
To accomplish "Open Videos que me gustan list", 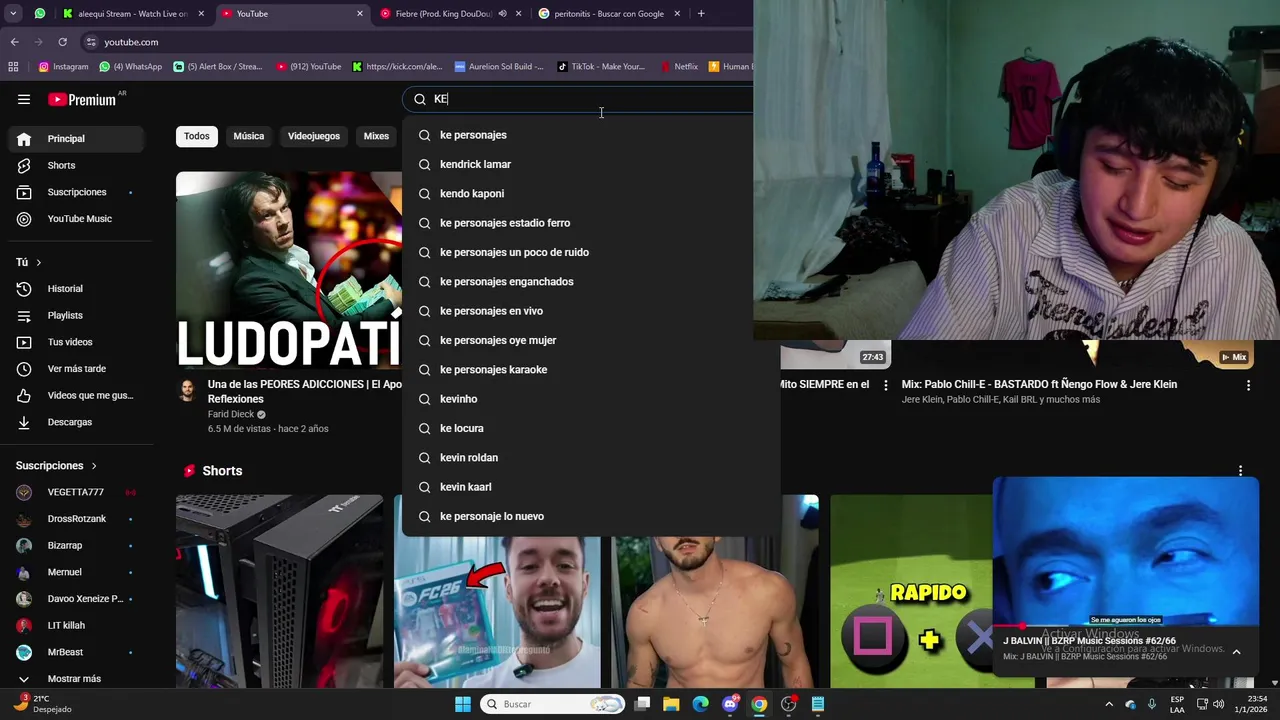I will tap(76, 395).
